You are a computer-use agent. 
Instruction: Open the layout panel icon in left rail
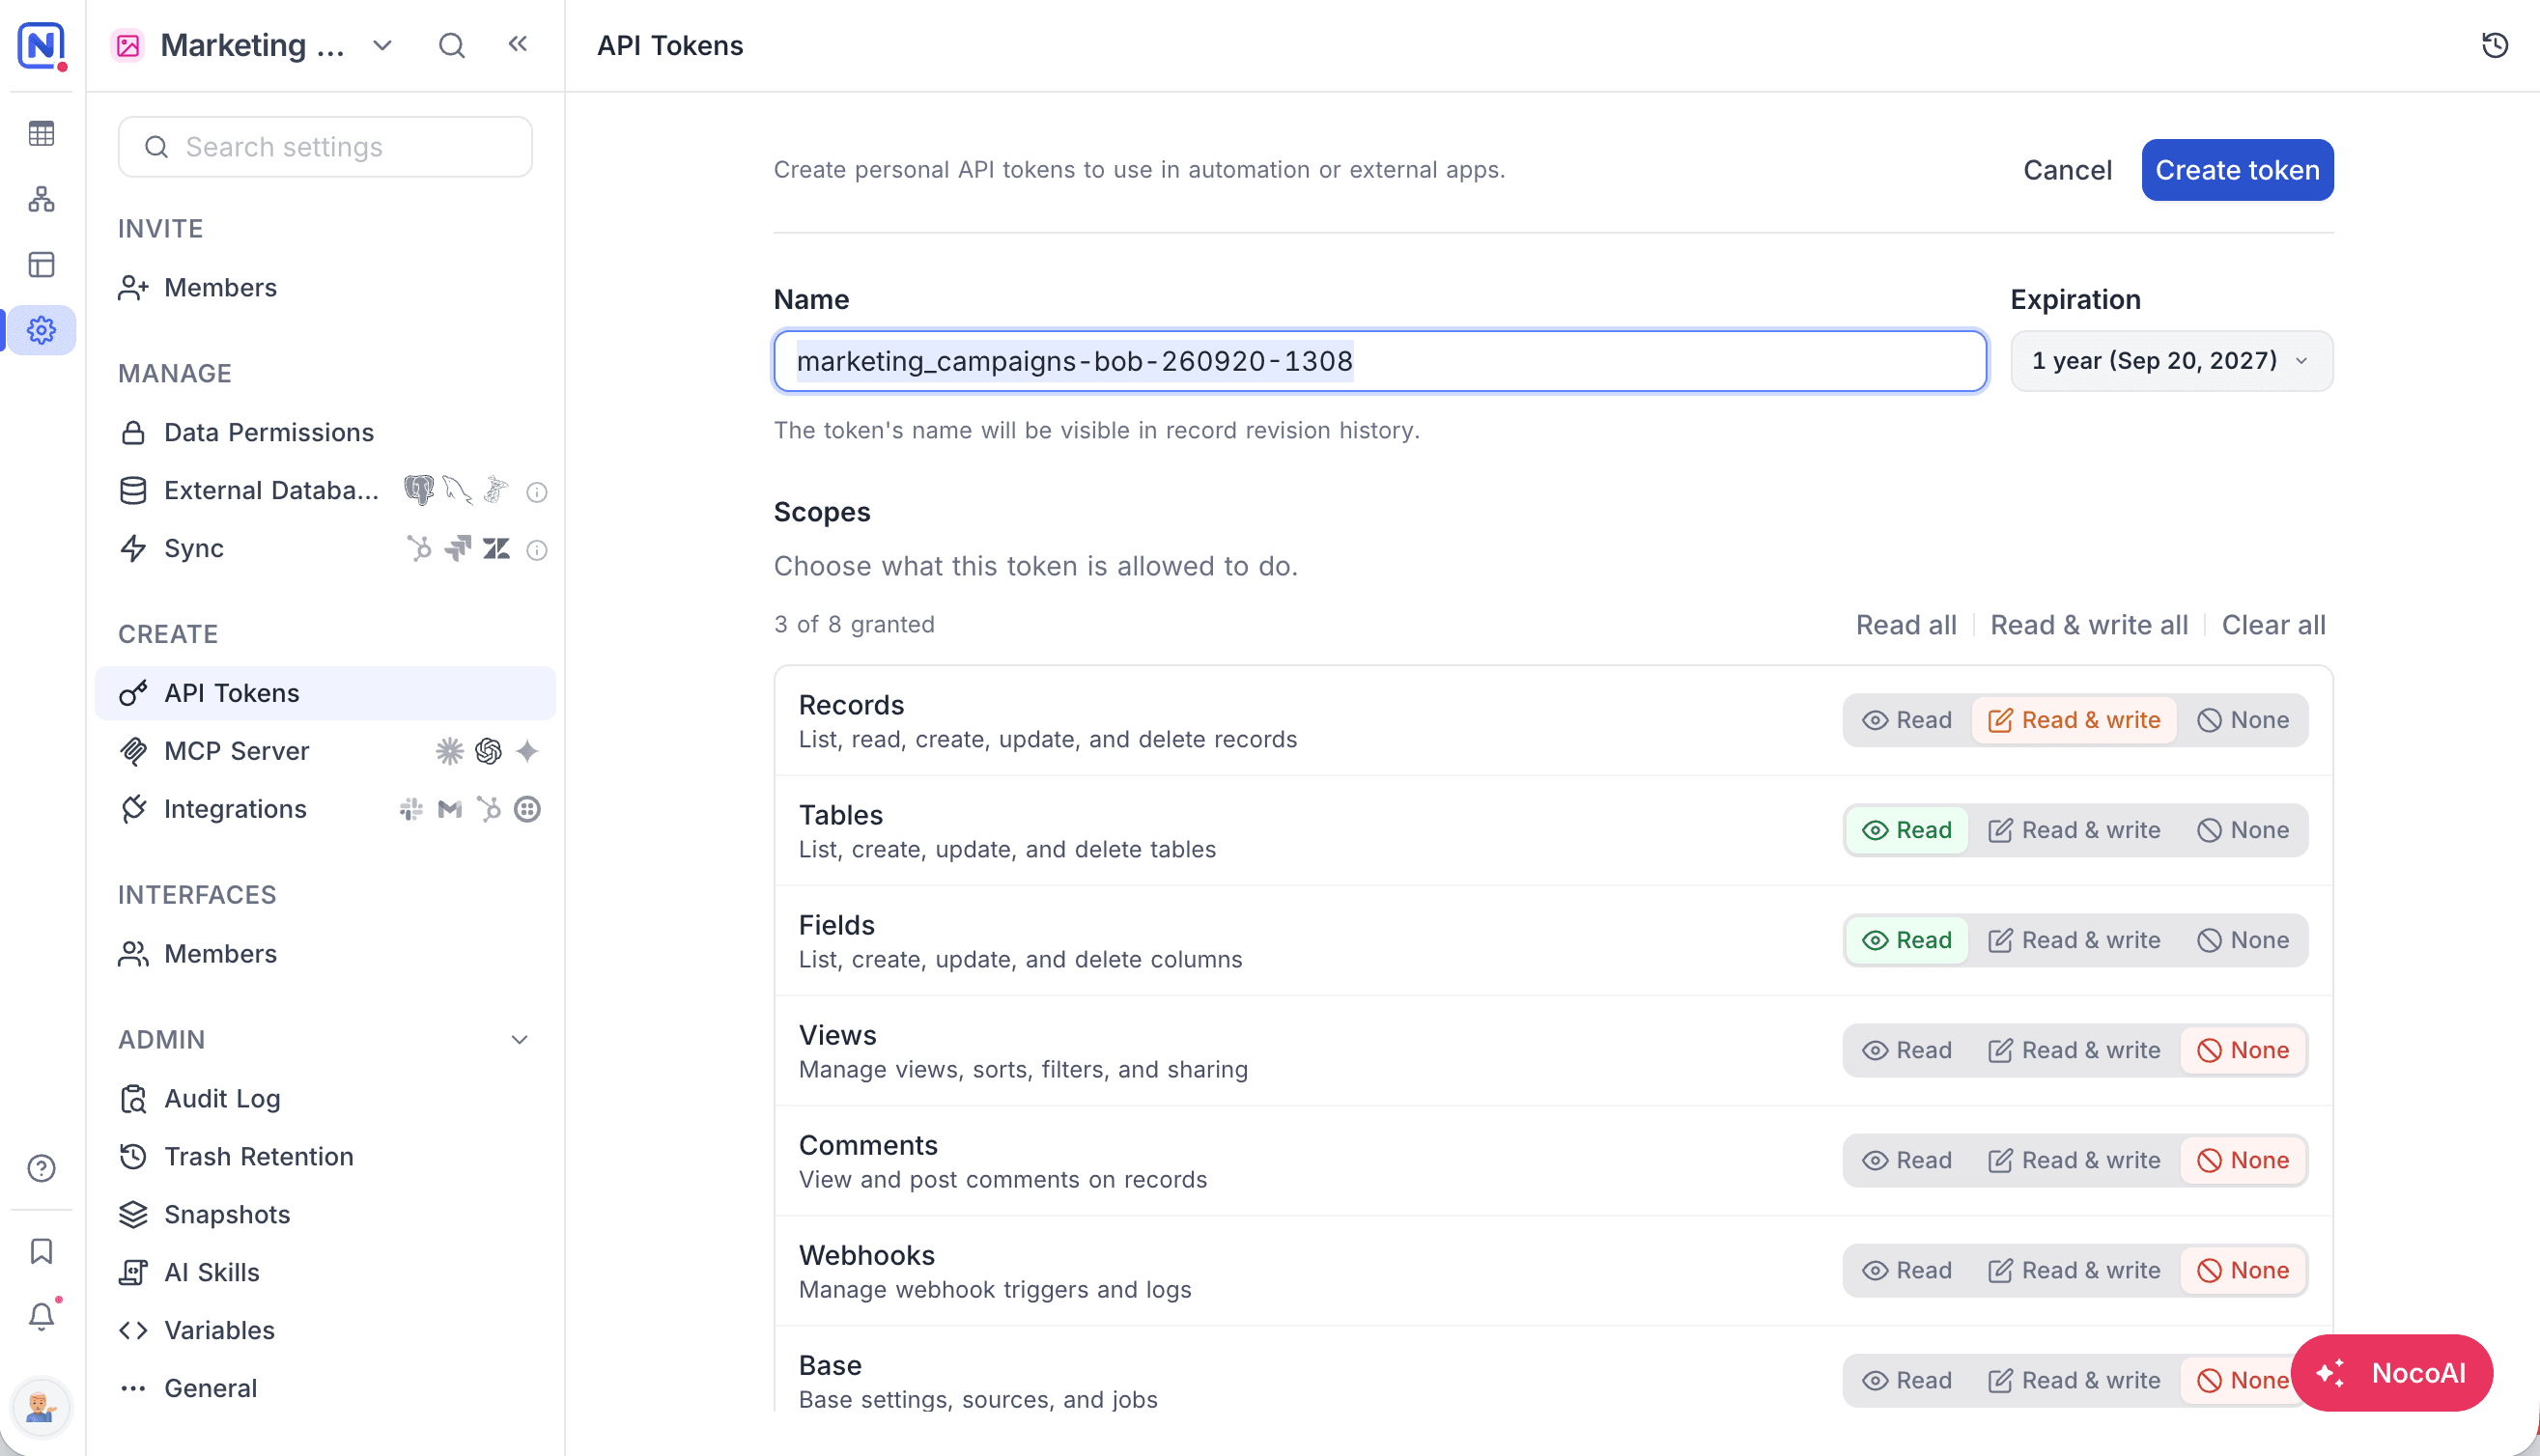click(x=41, y=265)
